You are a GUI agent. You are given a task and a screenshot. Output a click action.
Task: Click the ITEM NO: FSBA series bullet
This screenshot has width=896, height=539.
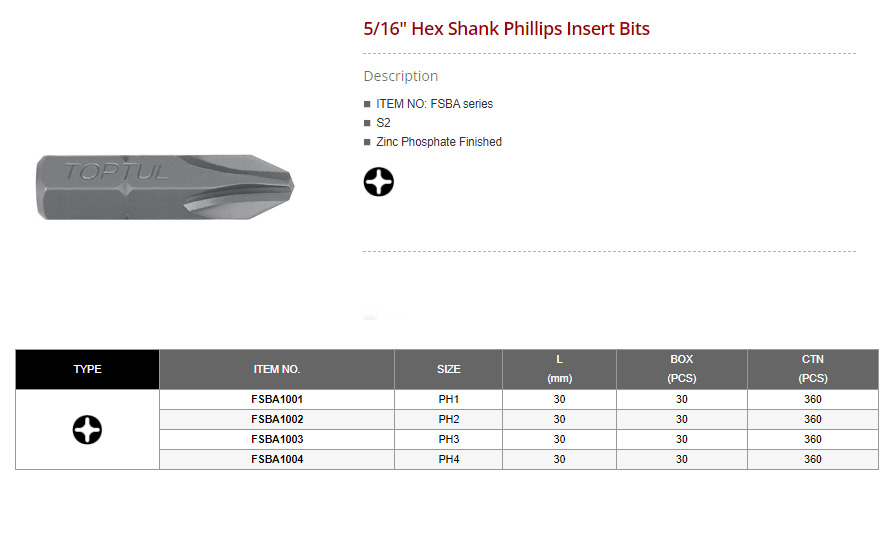434,104
